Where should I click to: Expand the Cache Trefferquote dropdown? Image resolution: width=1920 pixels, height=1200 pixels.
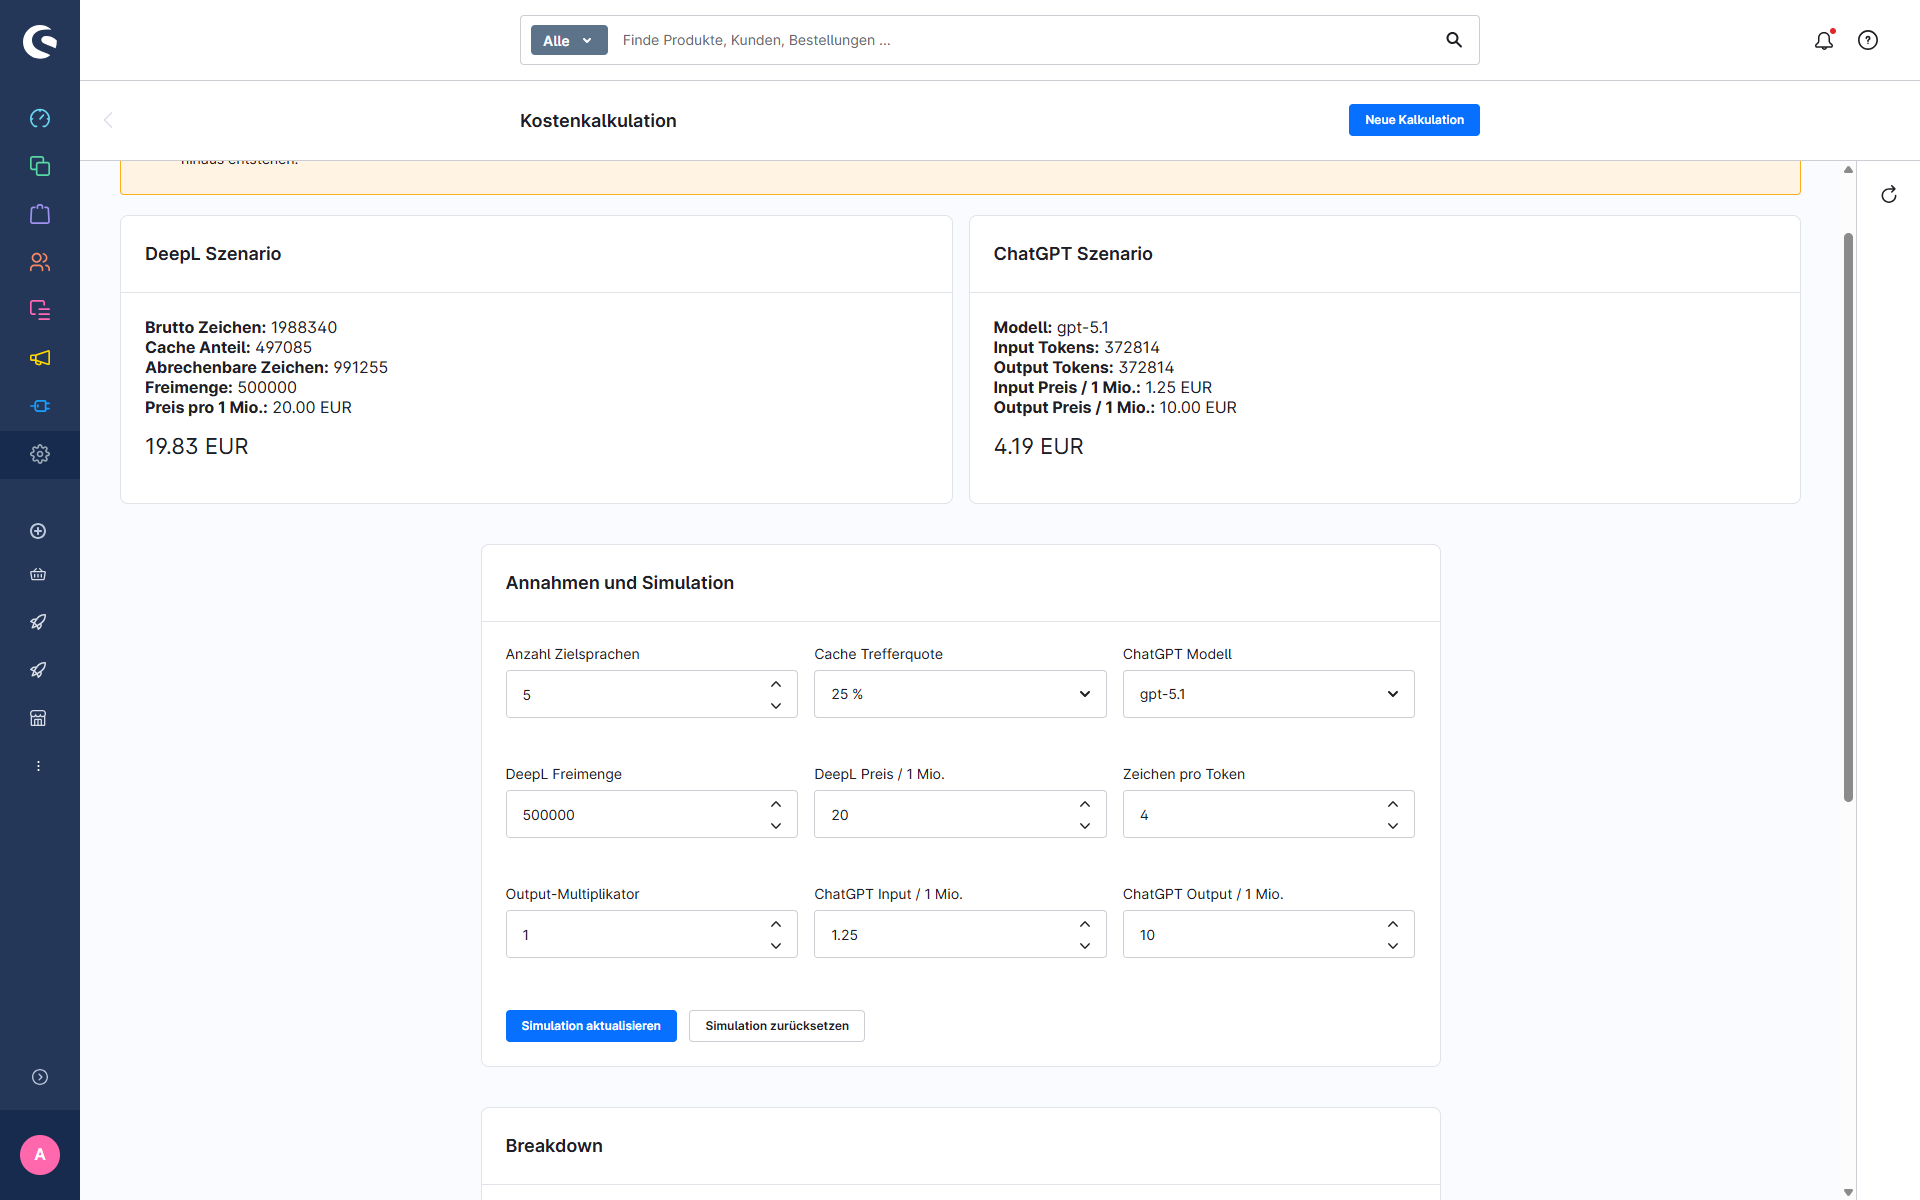(959, 694)
